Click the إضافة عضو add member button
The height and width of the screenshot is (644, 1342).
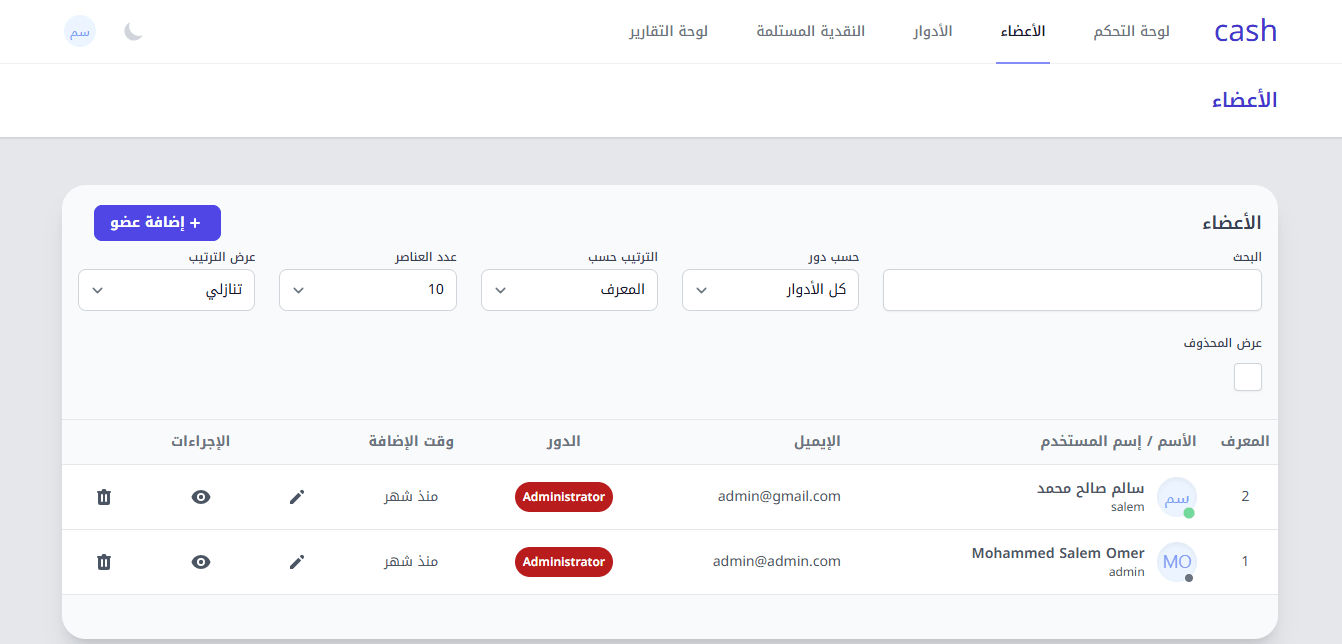pos(157,223)
